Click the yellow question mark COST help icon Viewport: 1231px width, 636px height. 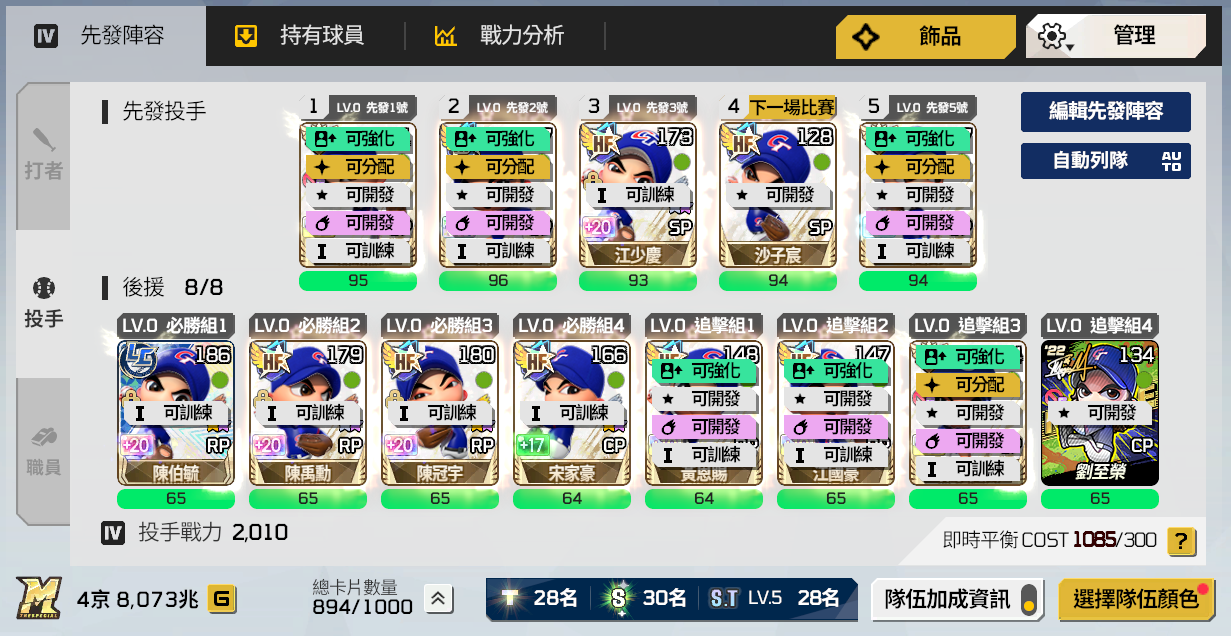pyautogui.click(x=1181, y=541)
